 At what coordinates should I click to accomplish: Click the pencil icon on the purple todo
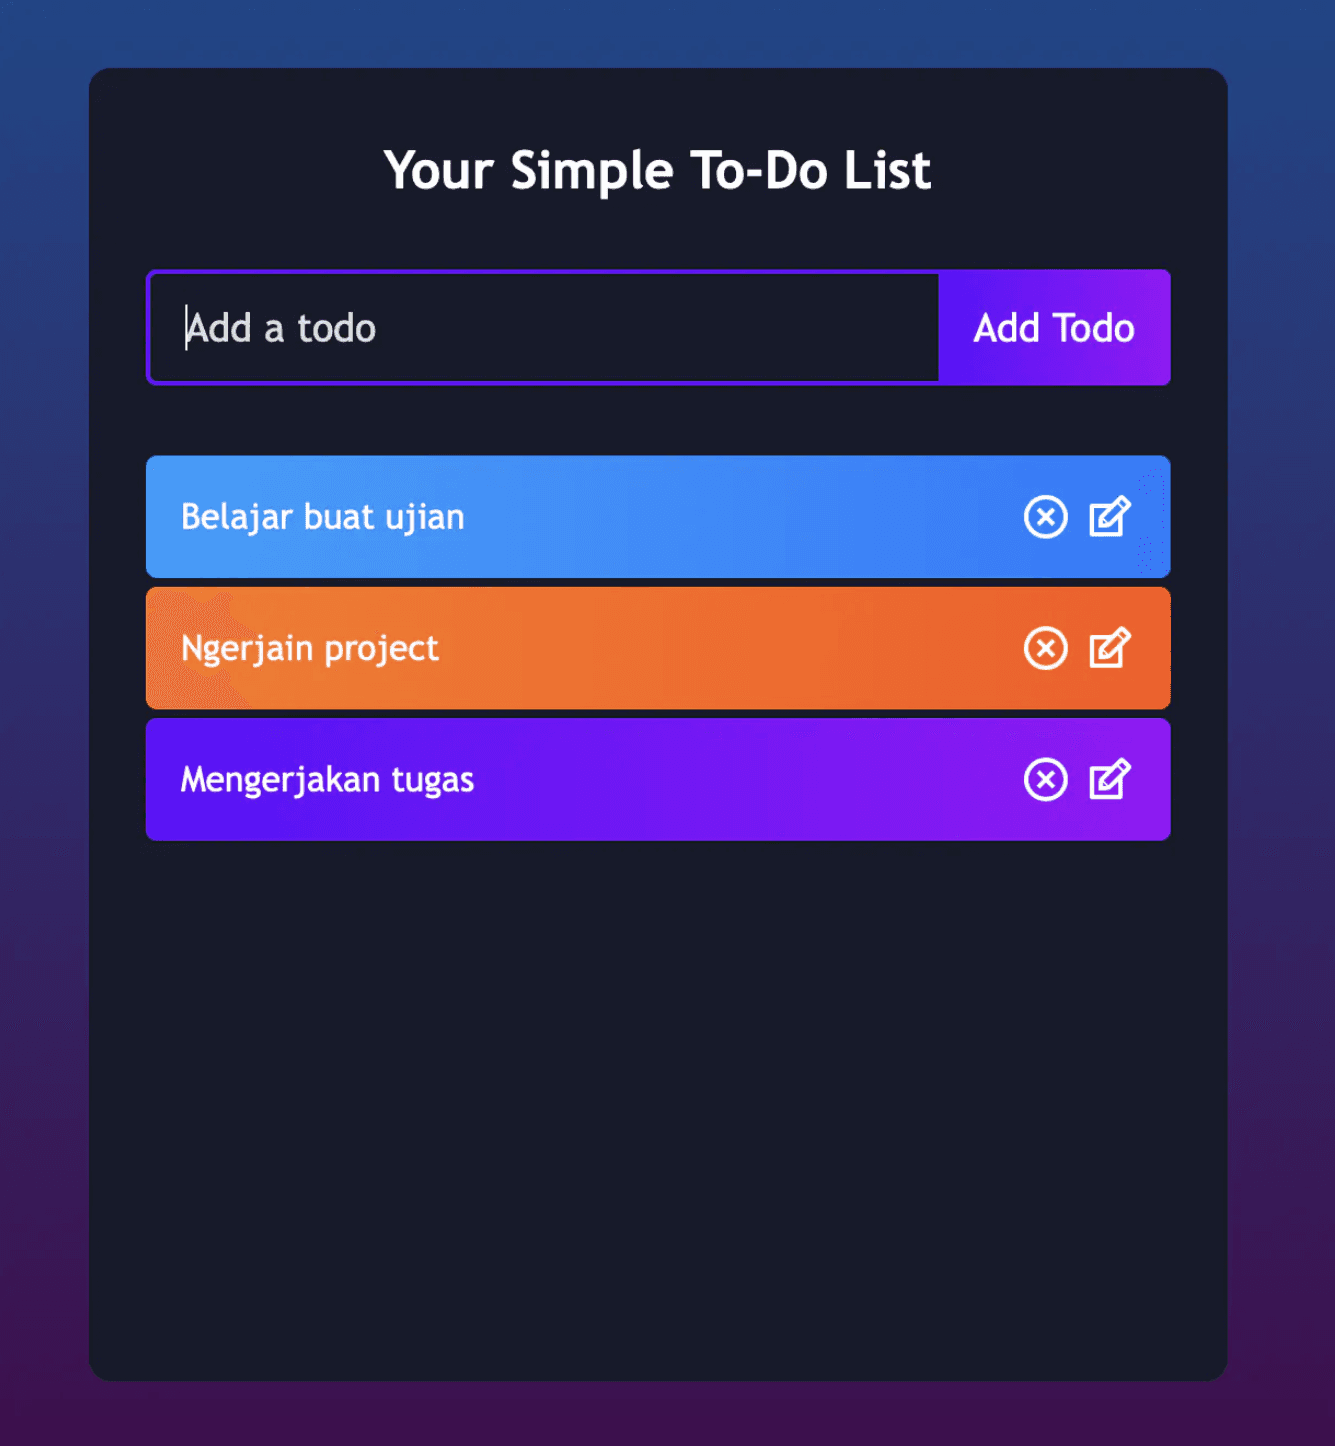pyautogui.click(x=1108, y=780)
